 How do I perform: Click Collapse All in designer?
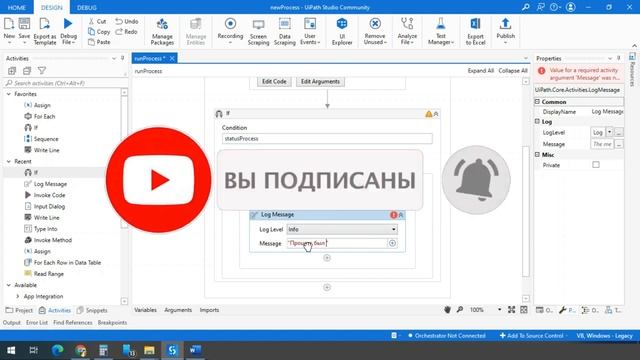(x=513, y=71)
